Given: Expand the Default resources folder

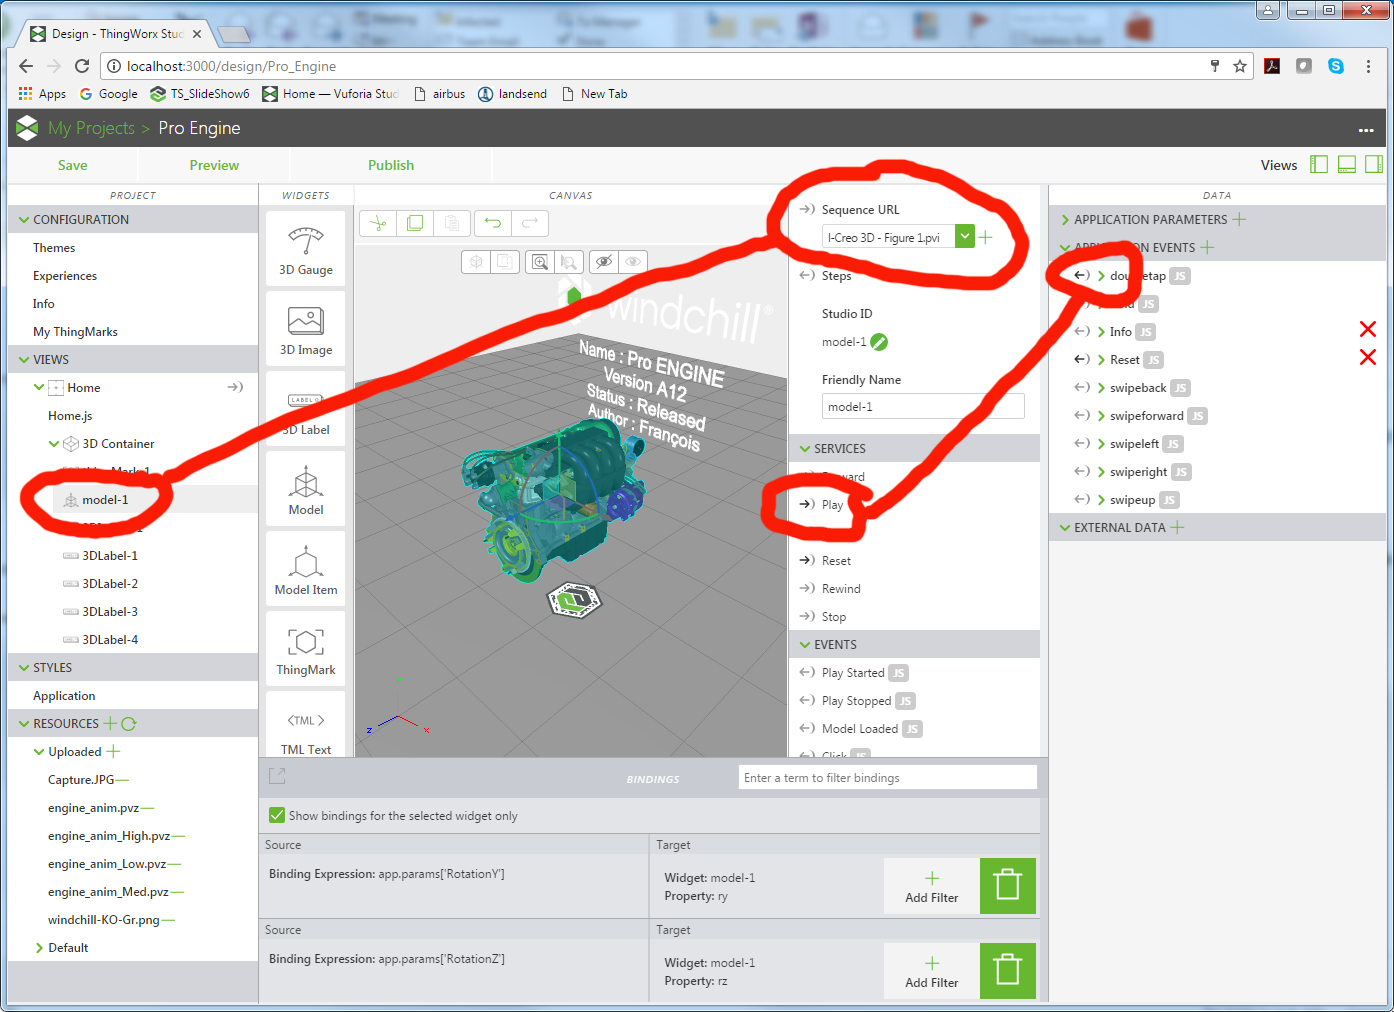Looking at the screenshot, I should 39,948.
